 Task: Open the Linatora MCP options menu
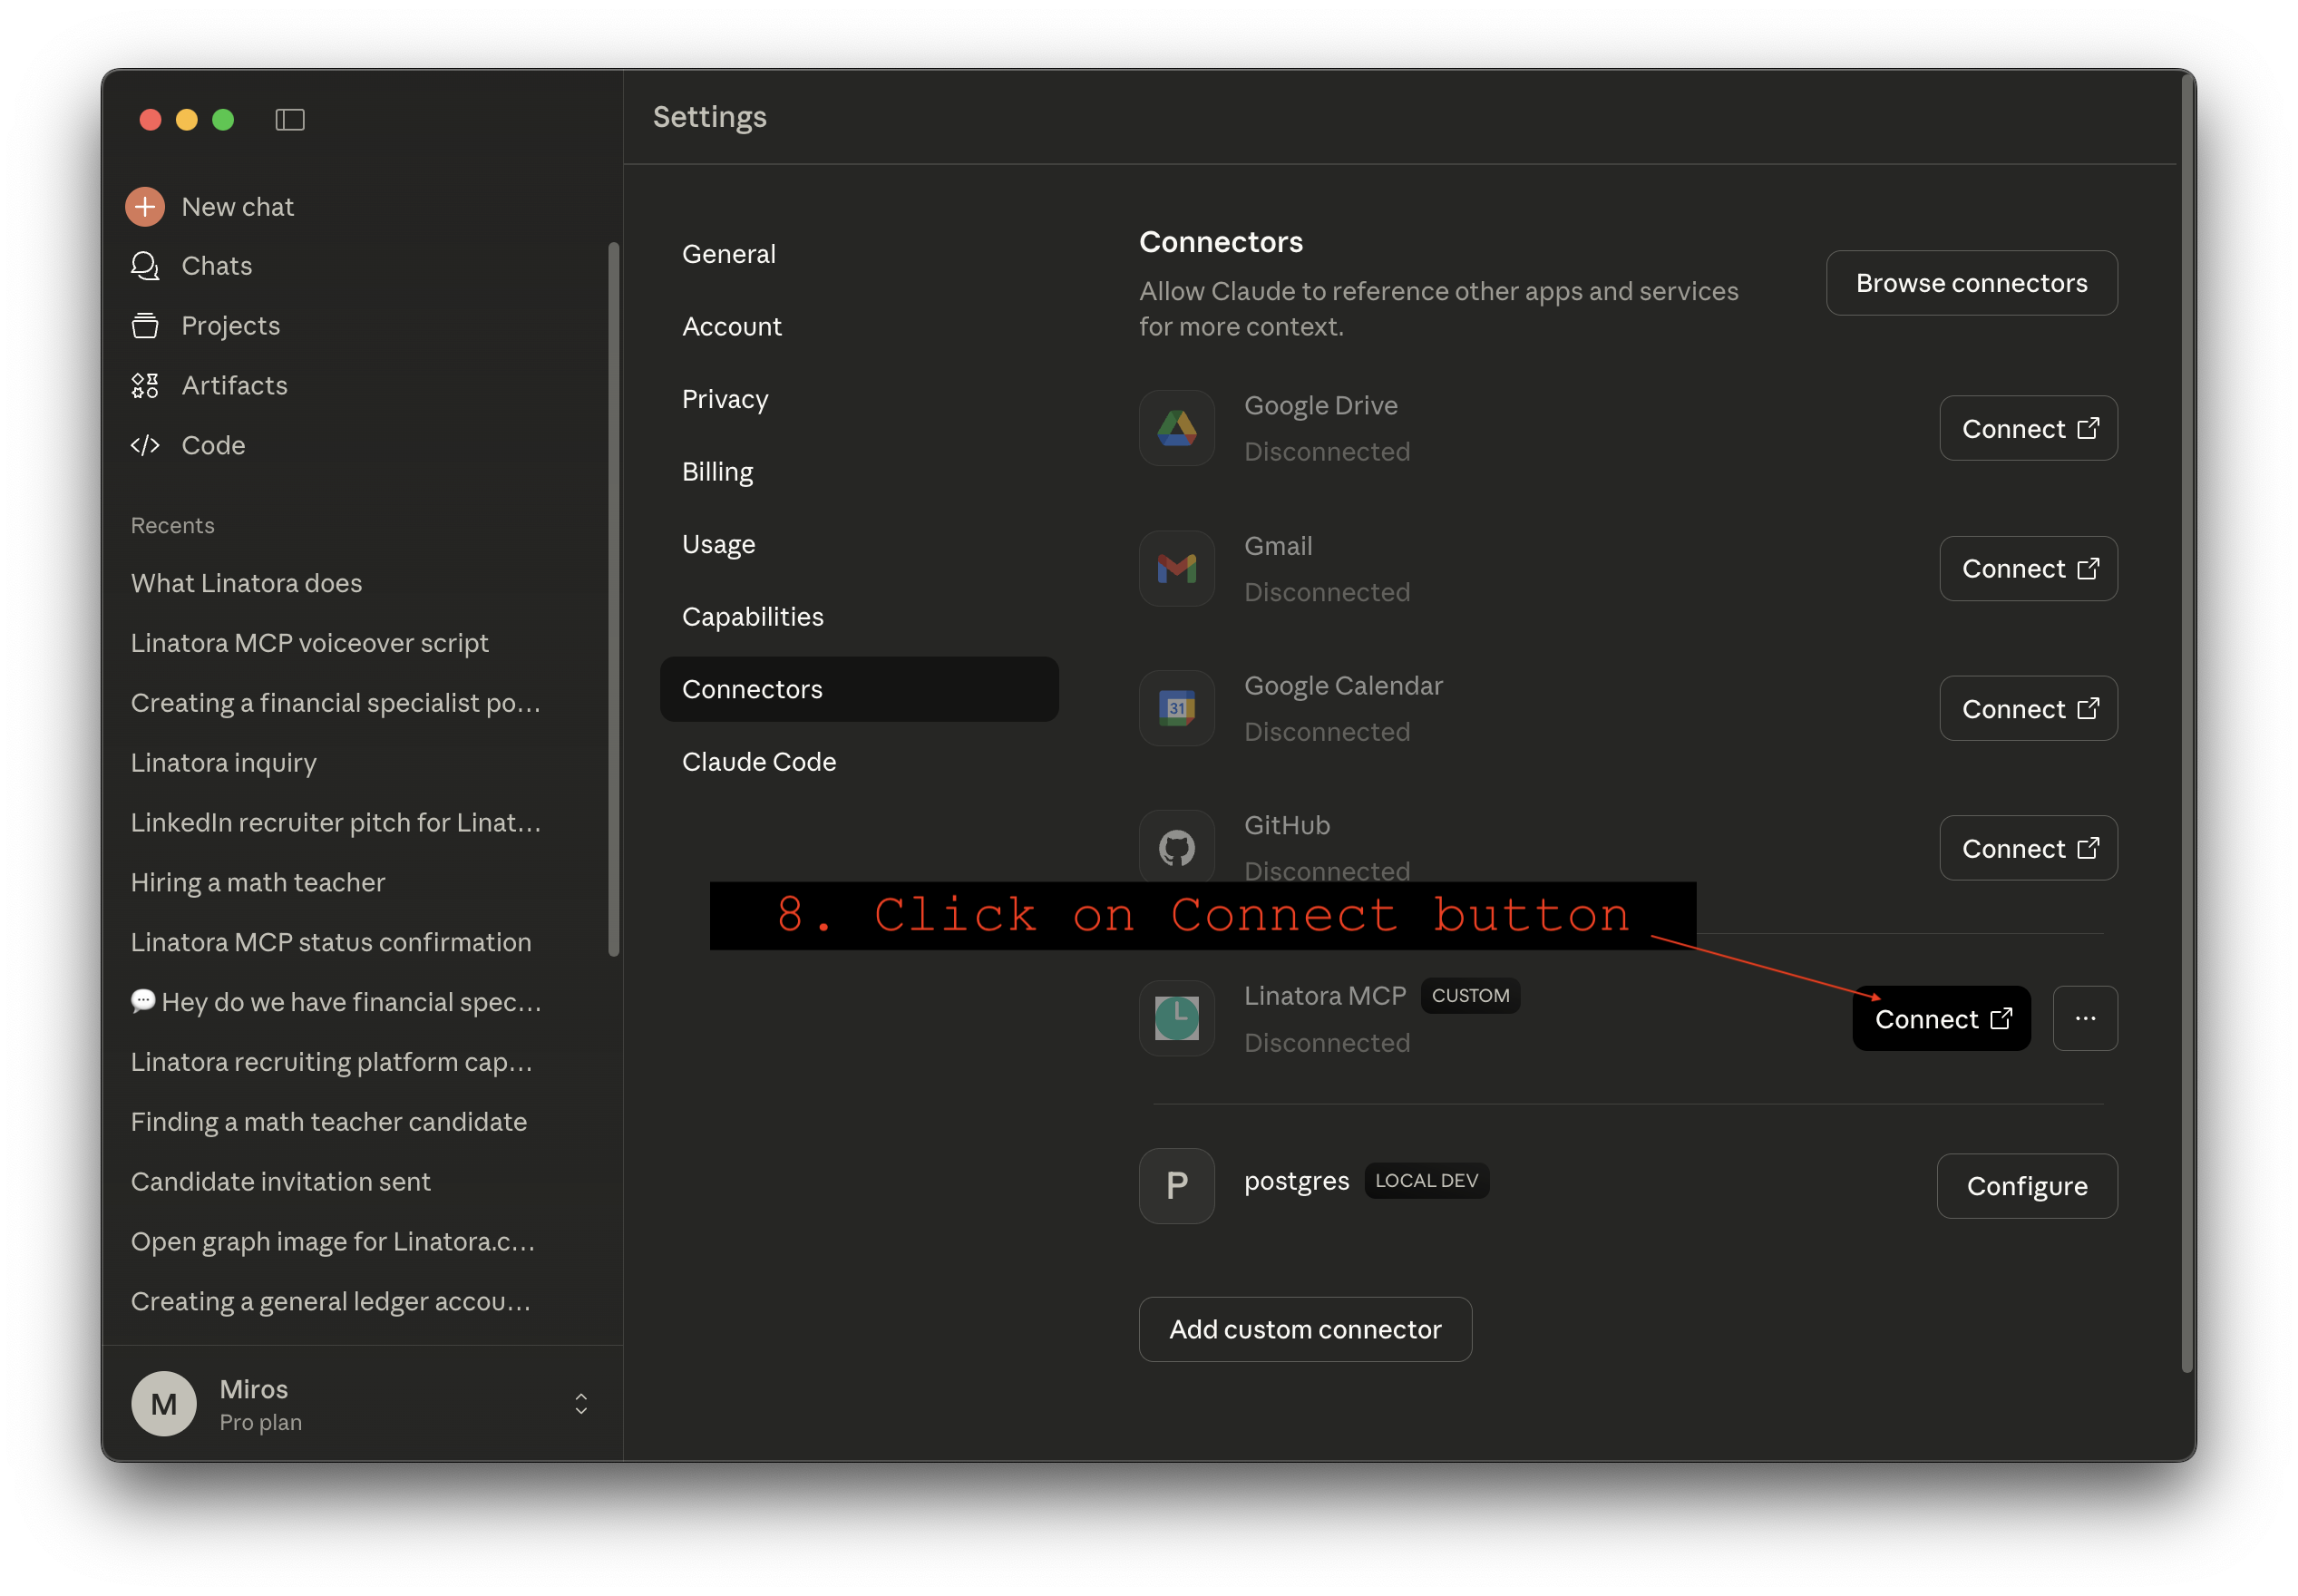2085,1018
